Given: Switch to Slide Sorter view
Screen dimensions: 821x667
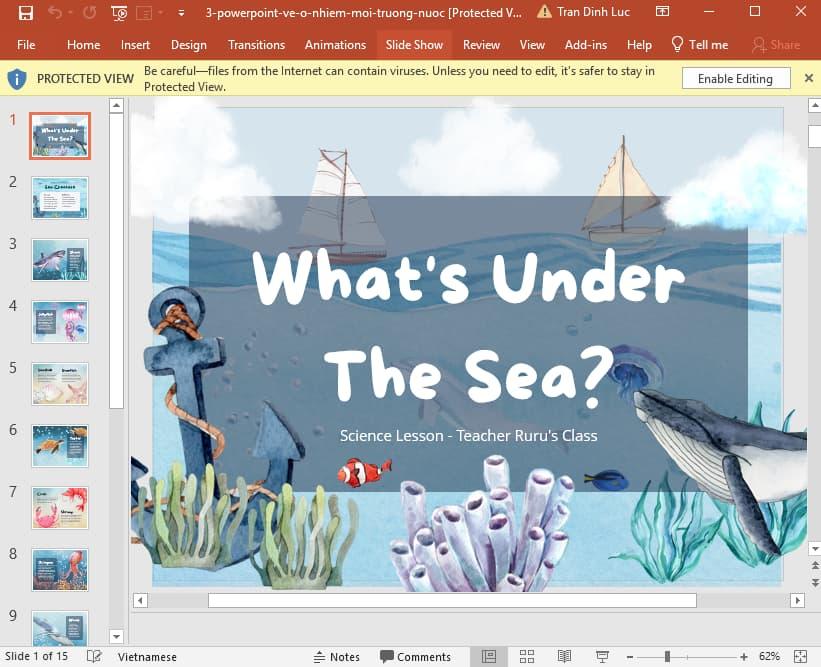Looking at the screenshot, I should [527, 657].
